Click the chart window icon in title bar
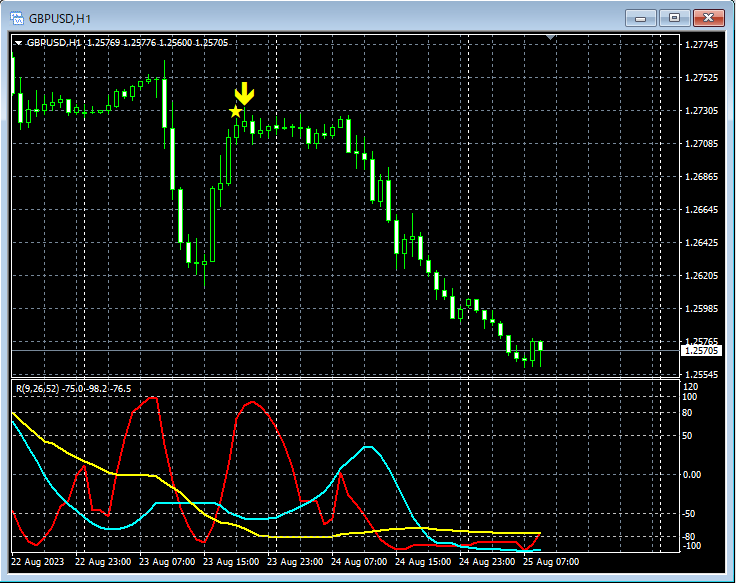 point(18,18)
